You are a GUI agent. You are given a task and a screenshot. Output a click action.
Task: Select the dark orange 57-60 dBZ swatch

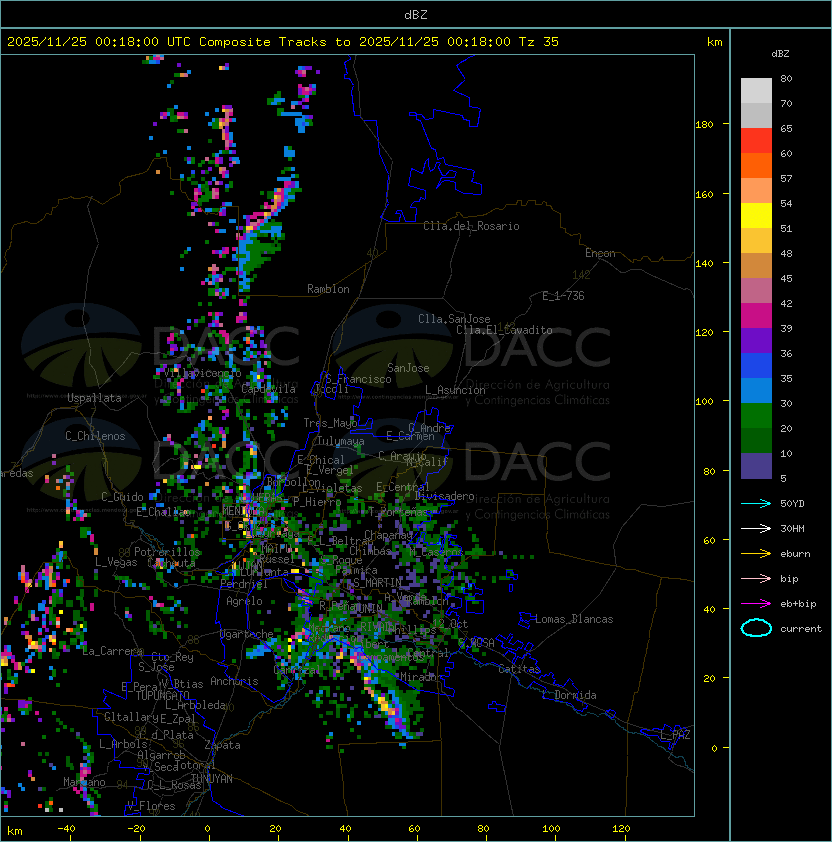[756, 166]
